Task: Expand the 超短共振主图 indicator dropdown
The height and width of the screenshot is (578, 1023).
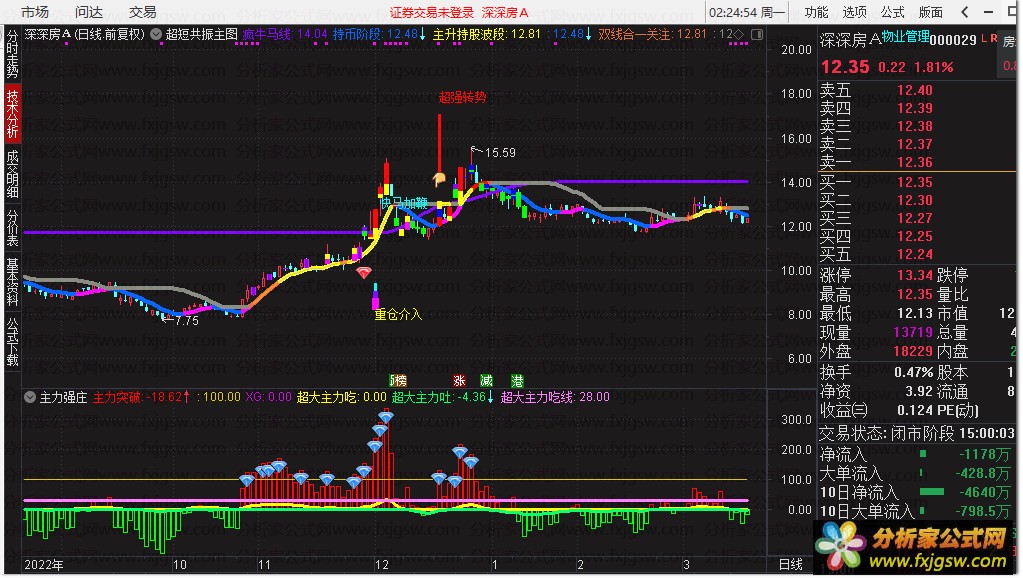Action: [x=156, y=35]
